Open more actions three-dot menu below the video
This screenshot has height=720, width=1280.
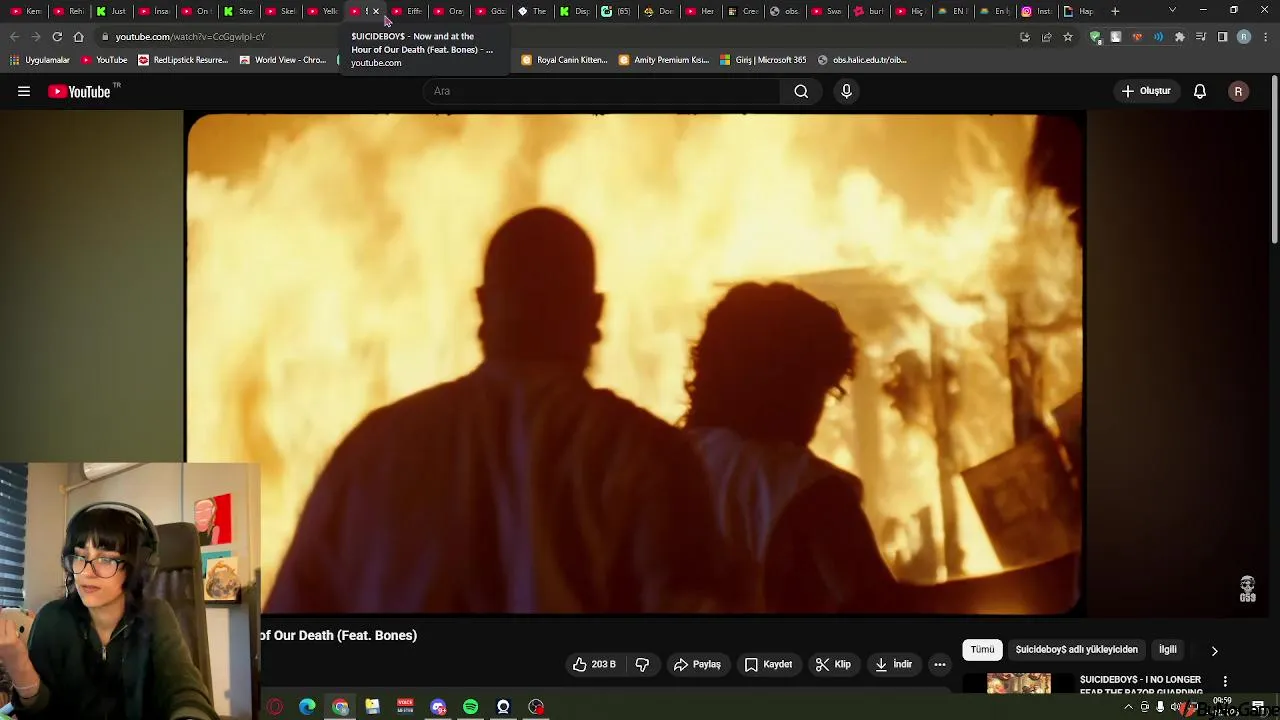(939, 664)
